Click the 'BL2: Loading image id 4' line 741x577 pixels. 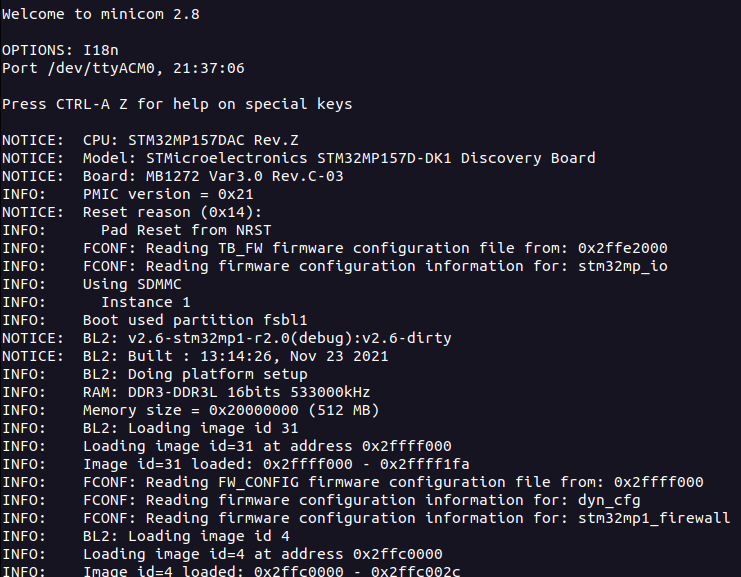(146, 536)
